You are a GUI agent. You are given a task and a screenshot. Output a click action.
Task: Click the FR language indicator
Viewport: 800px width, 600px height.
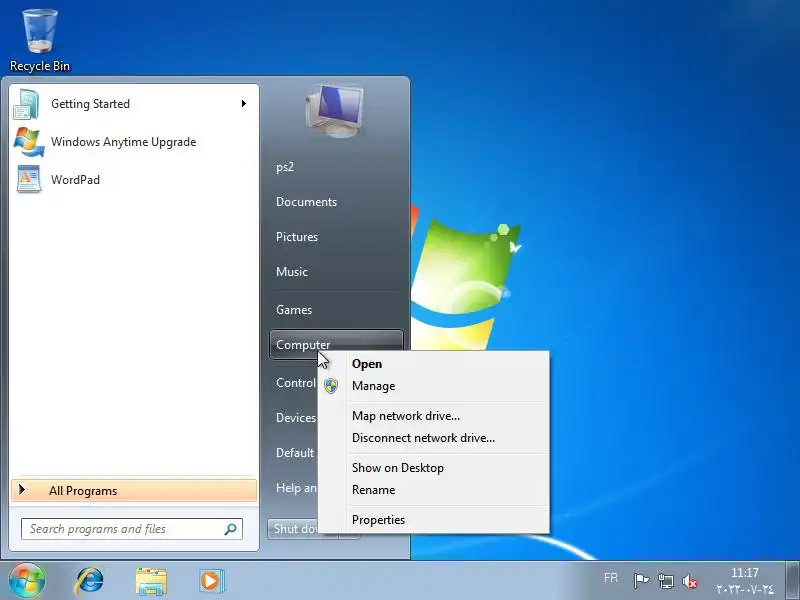pyautogui.click(x=611, y=578)
